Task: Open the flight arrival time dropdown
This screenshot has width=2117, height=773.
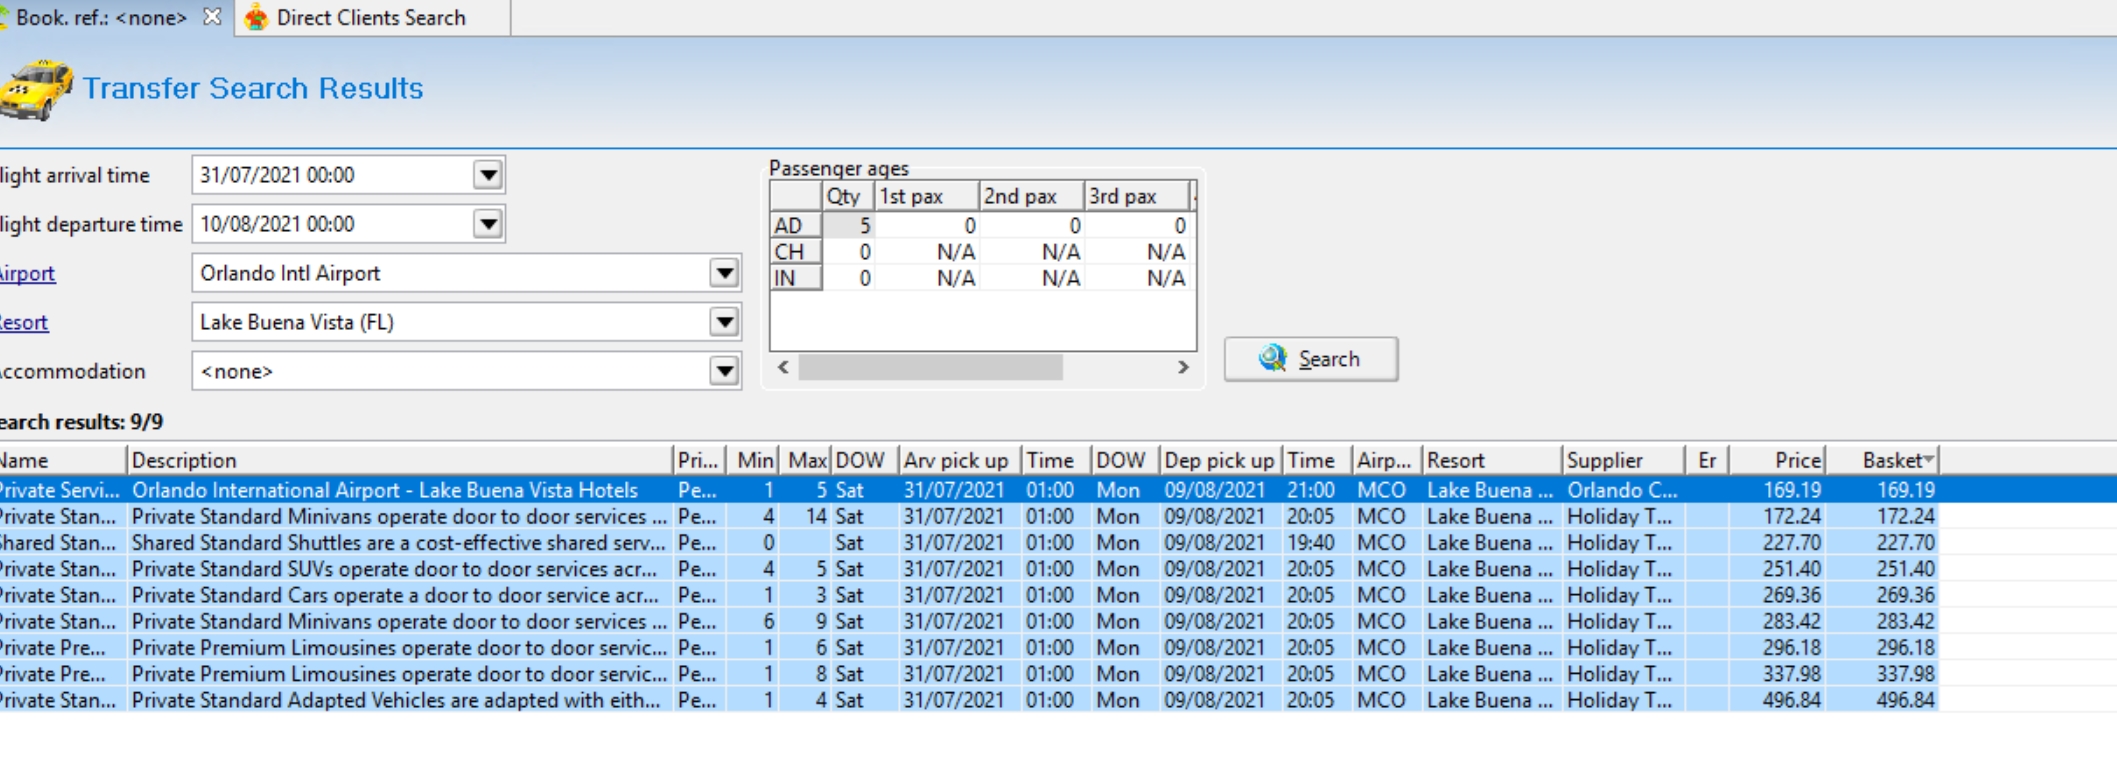Action: tap(488, 175)
